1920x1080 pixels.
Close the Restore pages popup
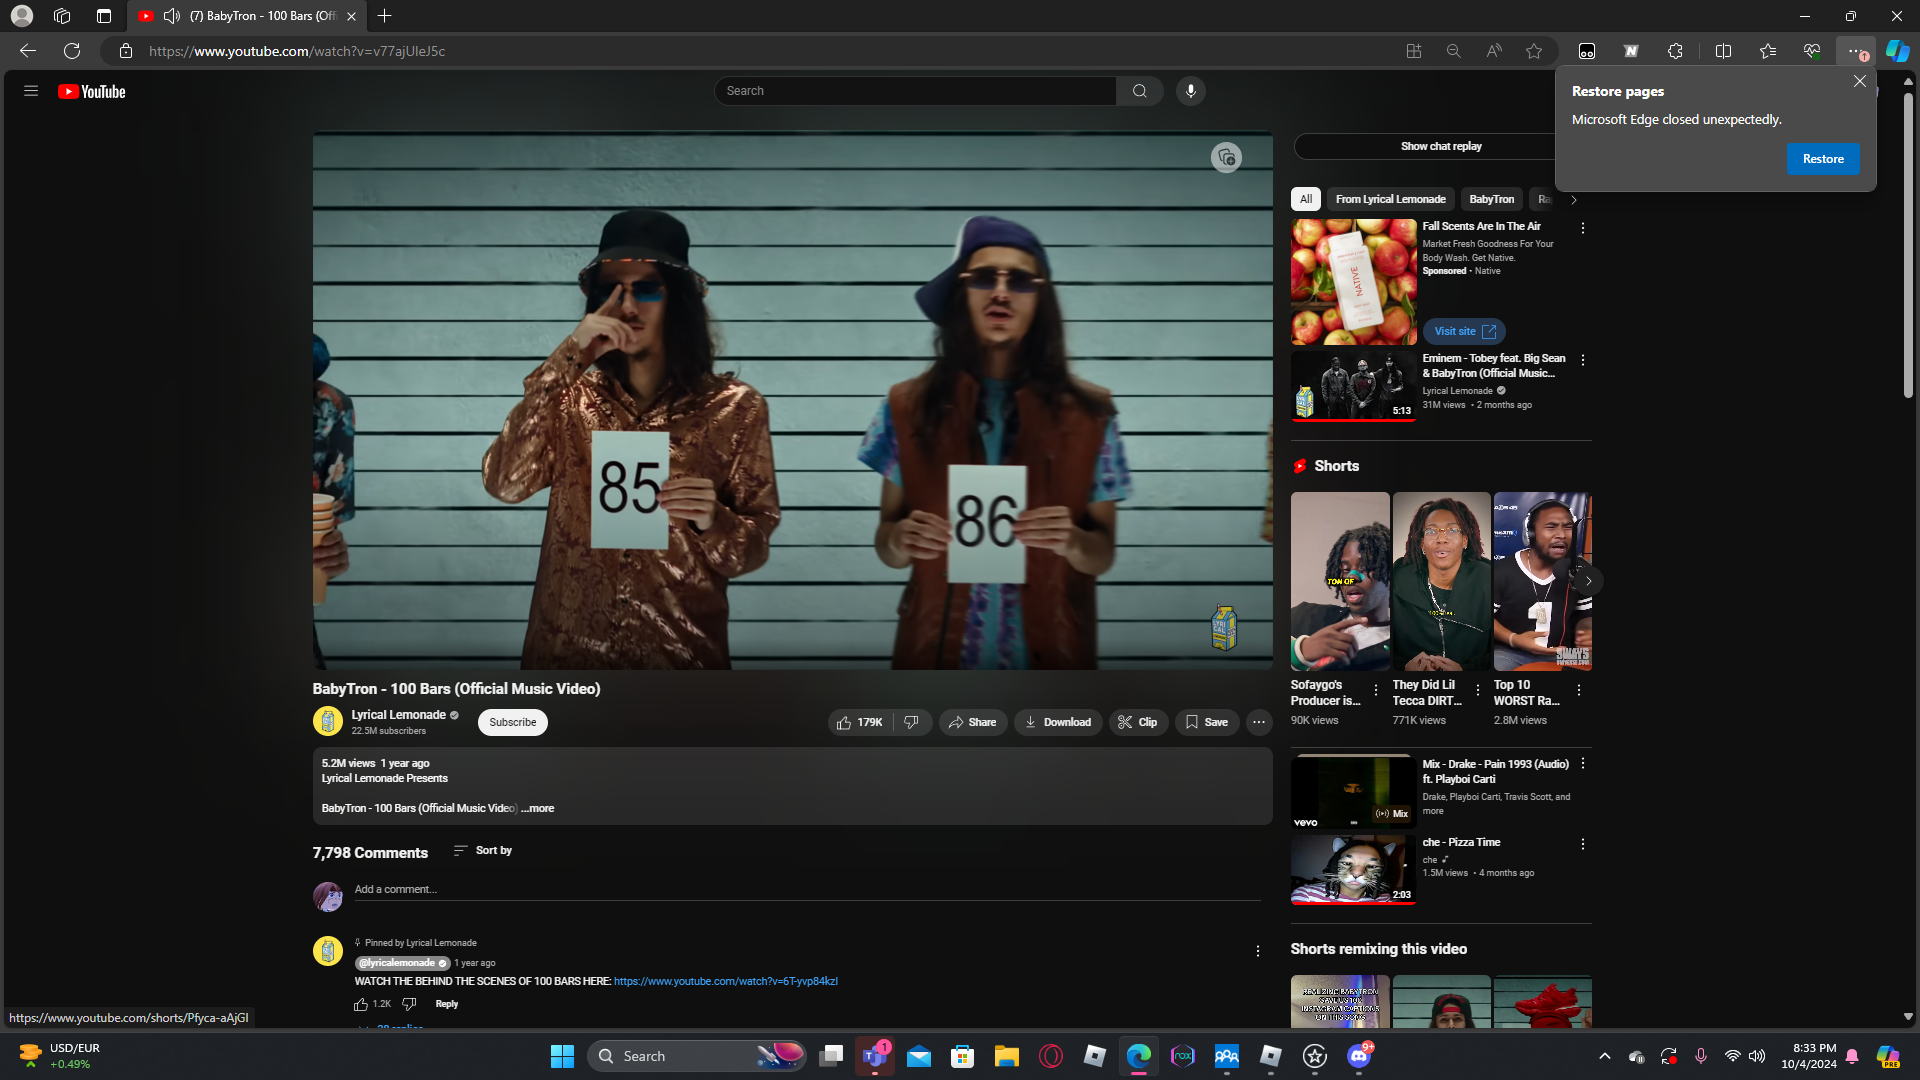(x=1859, y=81)
